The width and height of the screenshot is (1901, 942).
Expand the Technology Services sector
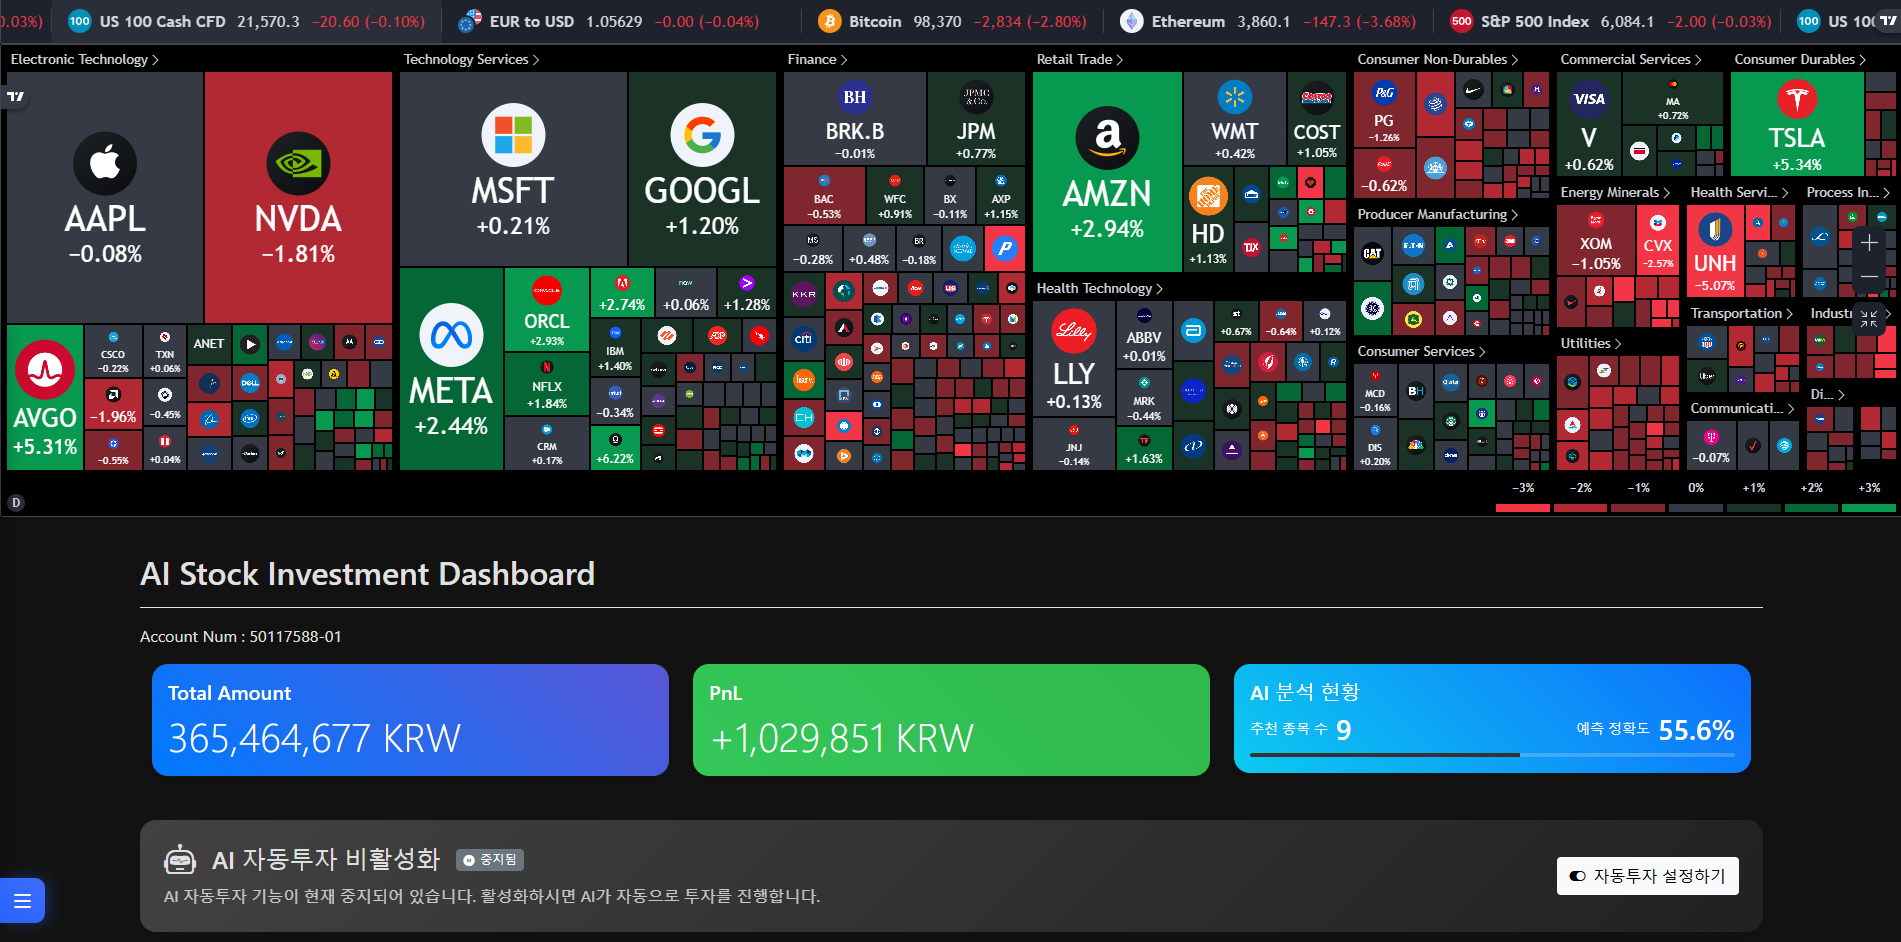point(471,60)
